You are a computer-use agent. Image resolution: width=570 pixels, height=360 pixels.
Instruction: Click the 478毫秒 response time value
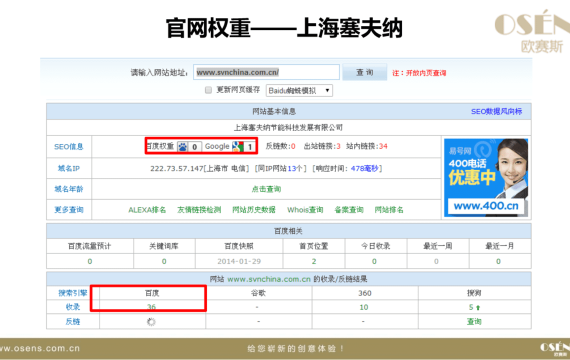coord(365,168)
